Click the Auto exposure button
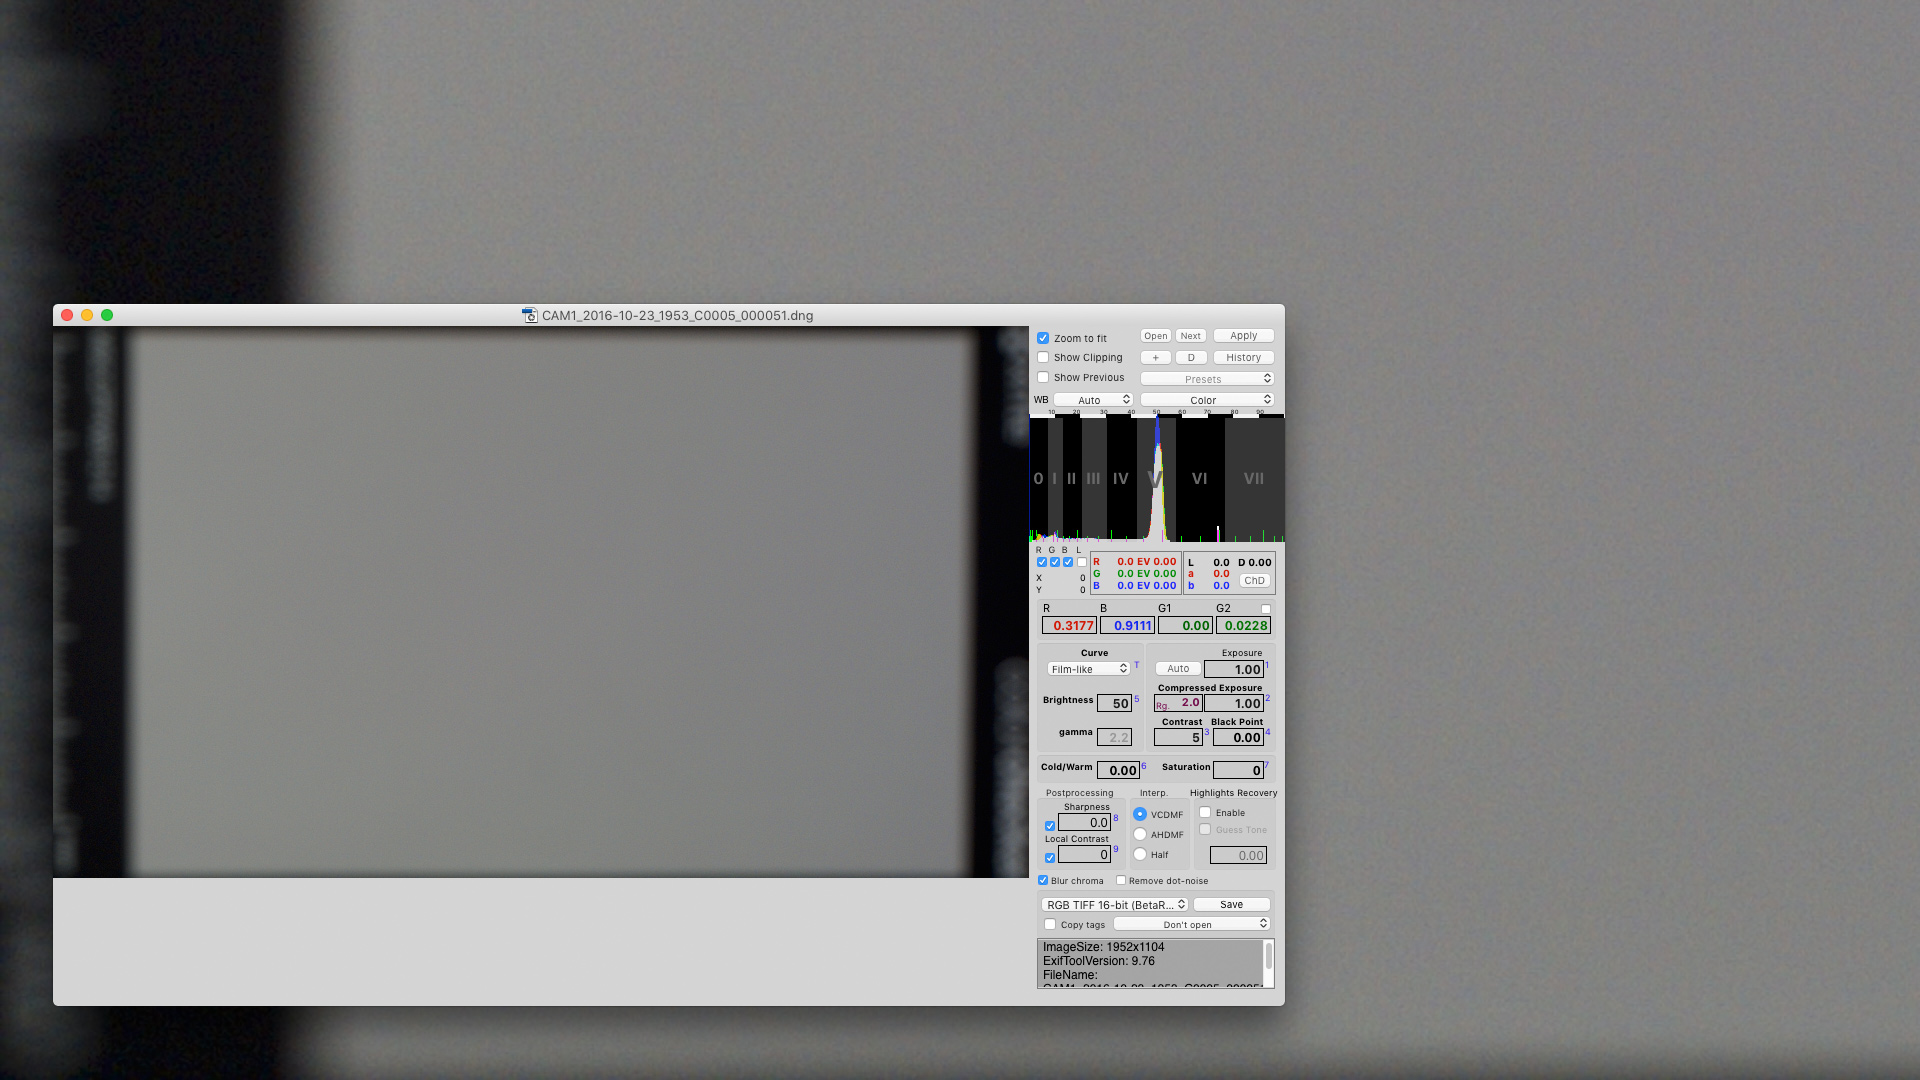This screenshot has height=1080, width=1920. click(x=1179, y=669)
